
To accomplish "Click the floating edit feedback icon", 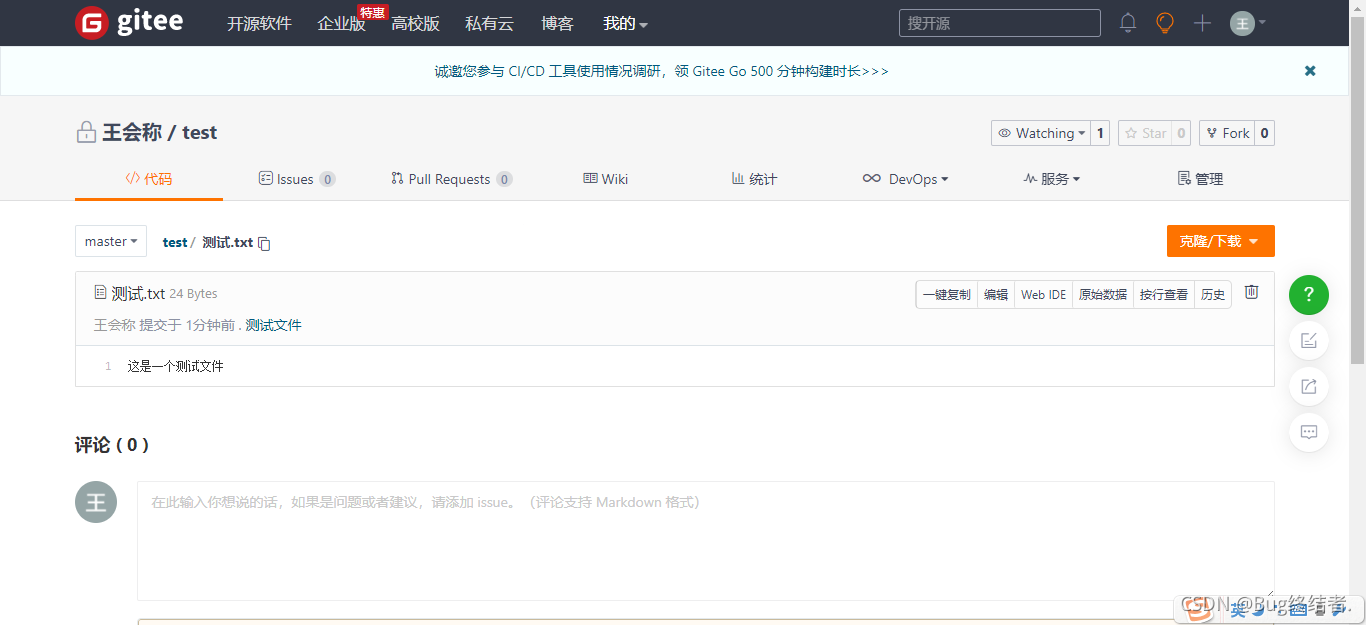I will point(1309,341).
